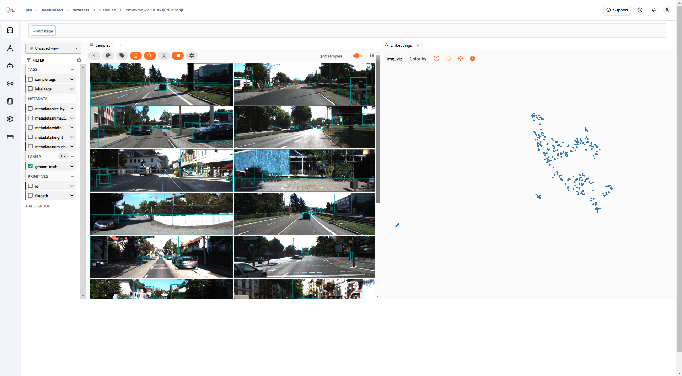Viewport: 682px width, 376px height.
Task: Expand the filepath filter chevron
Action: [72, 196]
